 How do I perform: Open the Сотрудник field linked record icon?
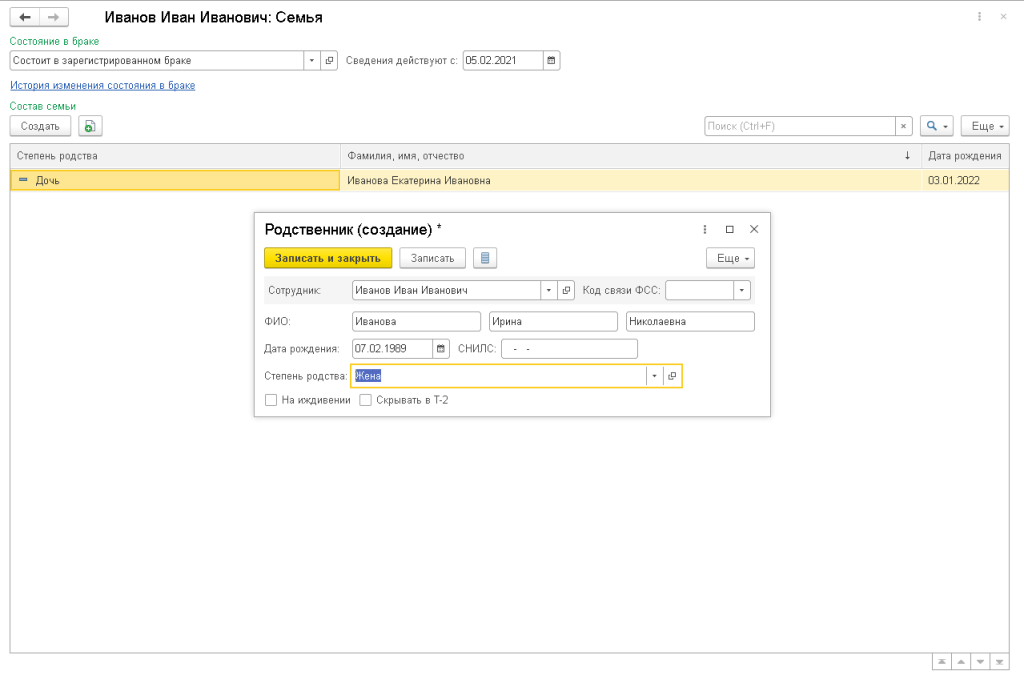pos(566,290)
